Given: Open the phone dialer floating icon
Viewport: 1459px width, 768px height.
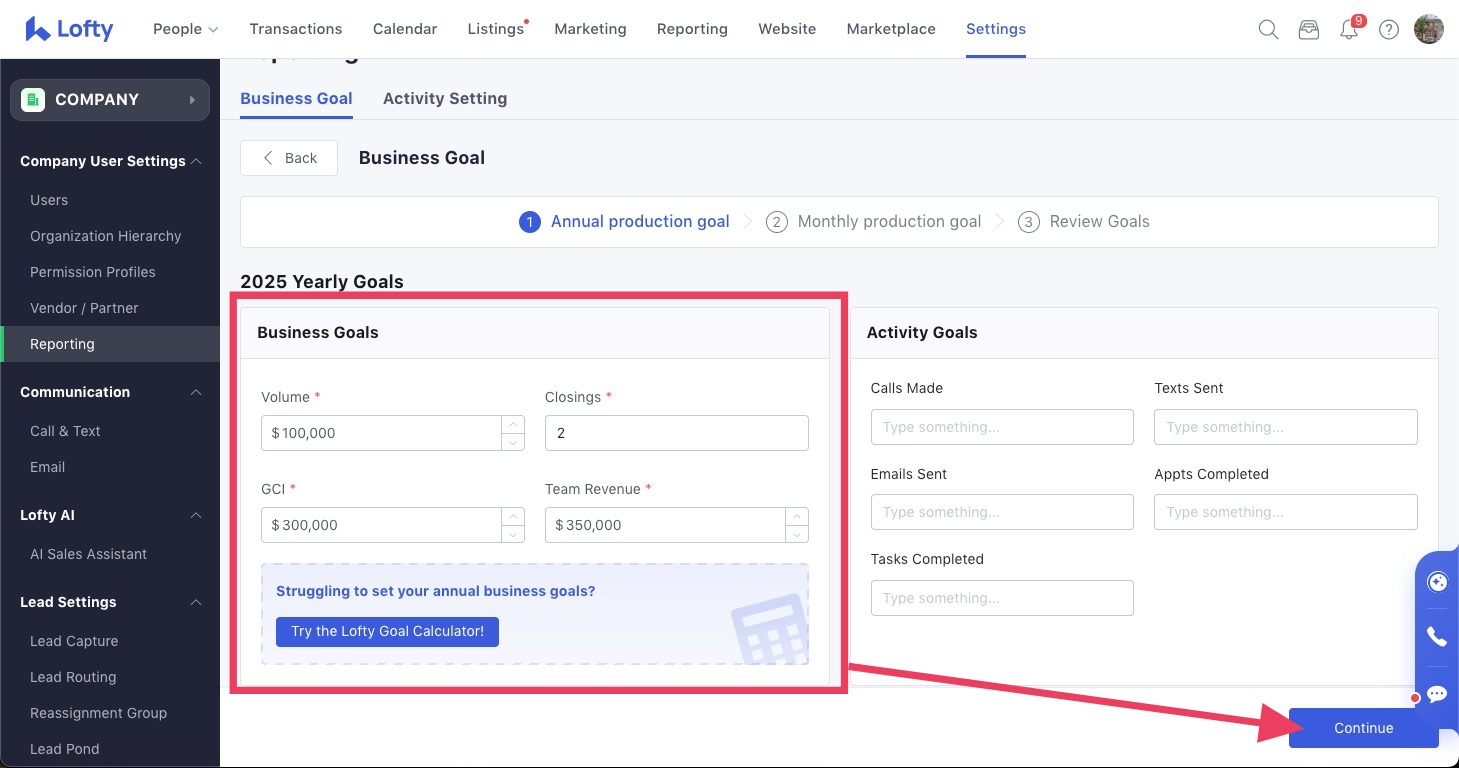Looking at the screenshot, I should tap(1437, 637).
